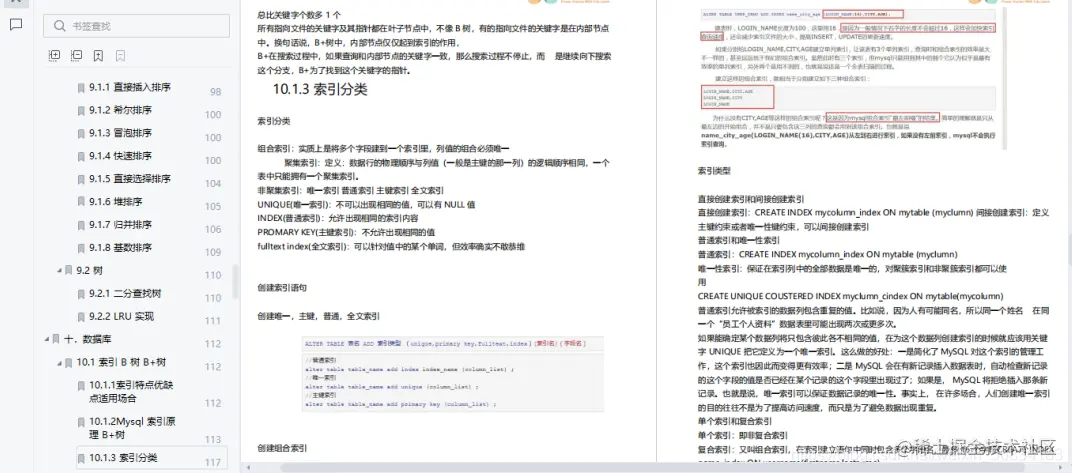This screenshot has width=1072, height=473.
Task: Click the fulltext index(全文索引) line
Action: 392,246
